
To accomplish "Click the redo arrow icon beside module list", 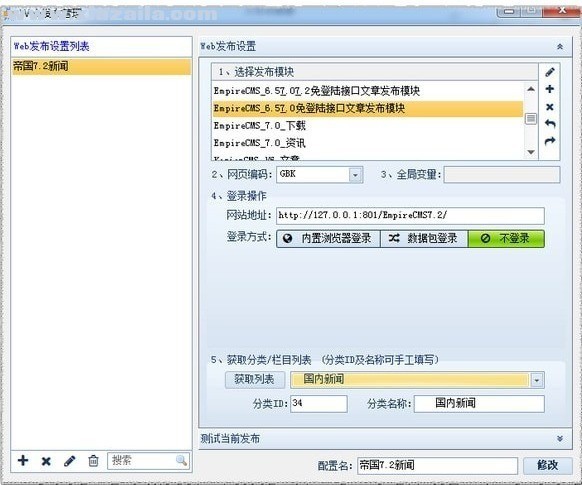I will [550, 141].
